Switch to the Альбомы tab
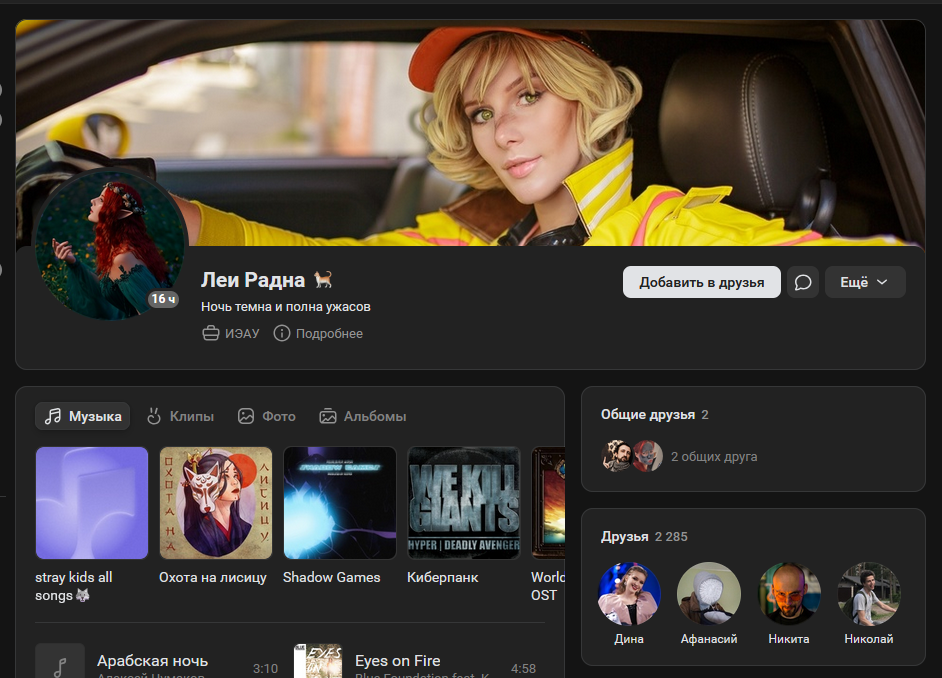 point(363,416)
